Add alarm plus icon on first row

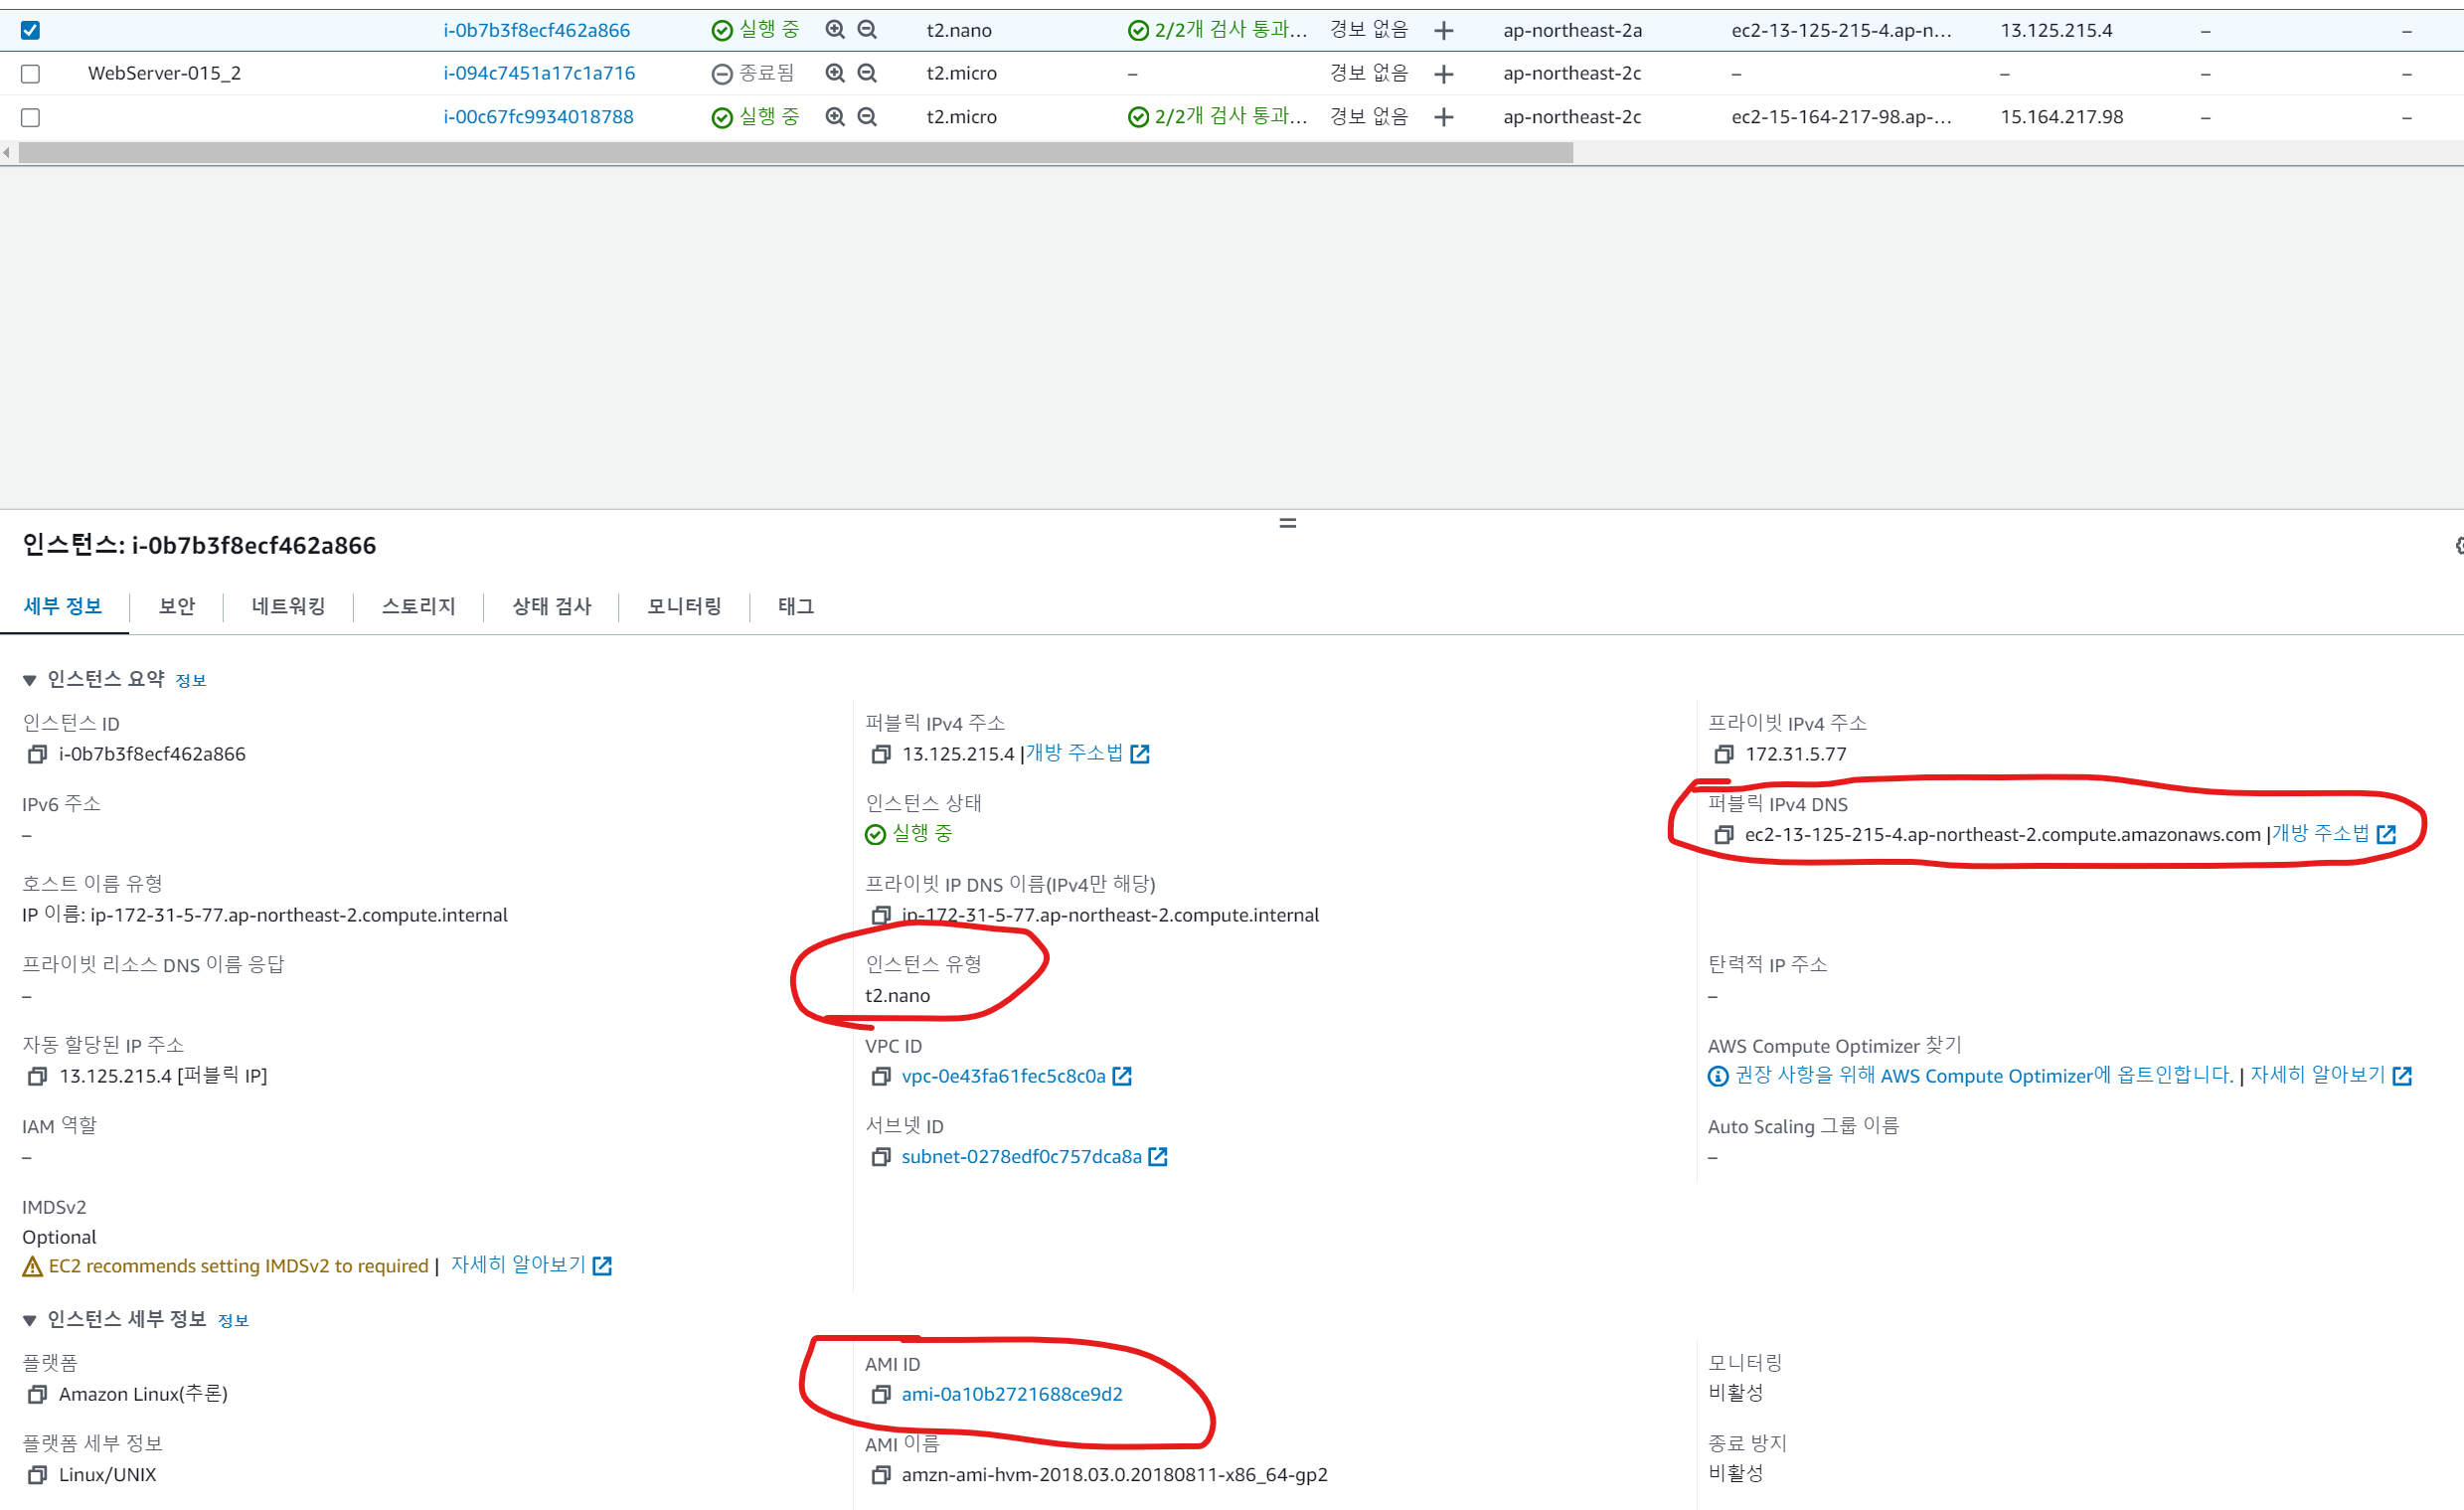(x=1443, y=30)
